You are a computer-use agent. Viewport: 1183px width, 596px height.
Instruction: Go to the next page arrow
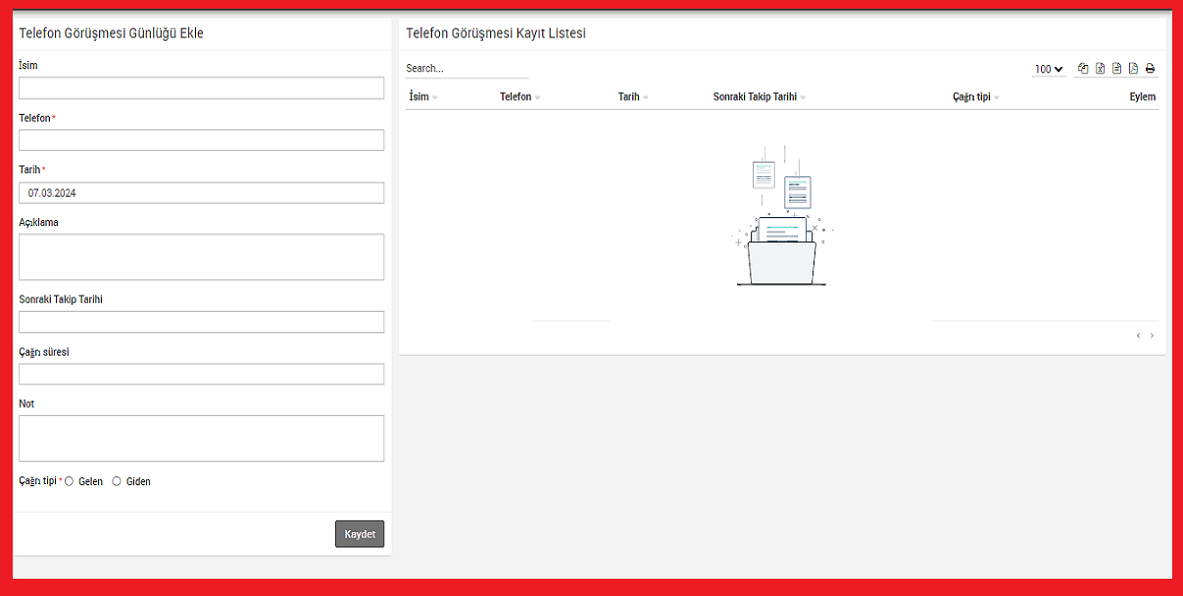point(1152,336)
